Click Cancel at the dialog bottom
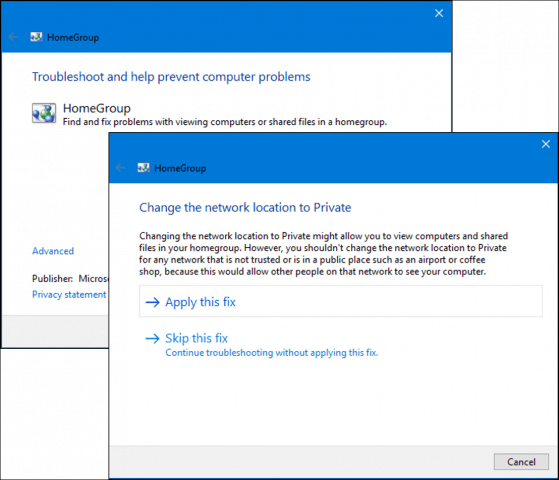 coord(521,462)
